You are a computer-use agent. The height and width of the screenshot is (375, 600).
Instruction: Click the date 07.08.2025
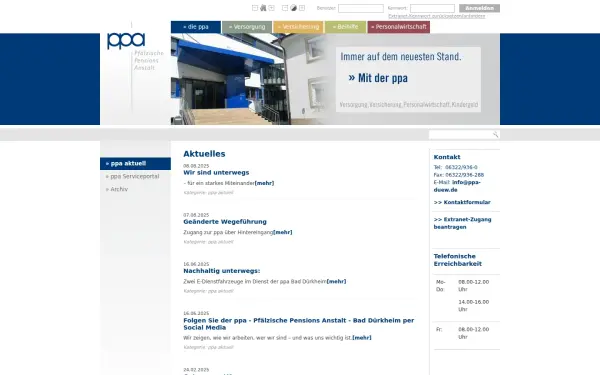(196, 215)
